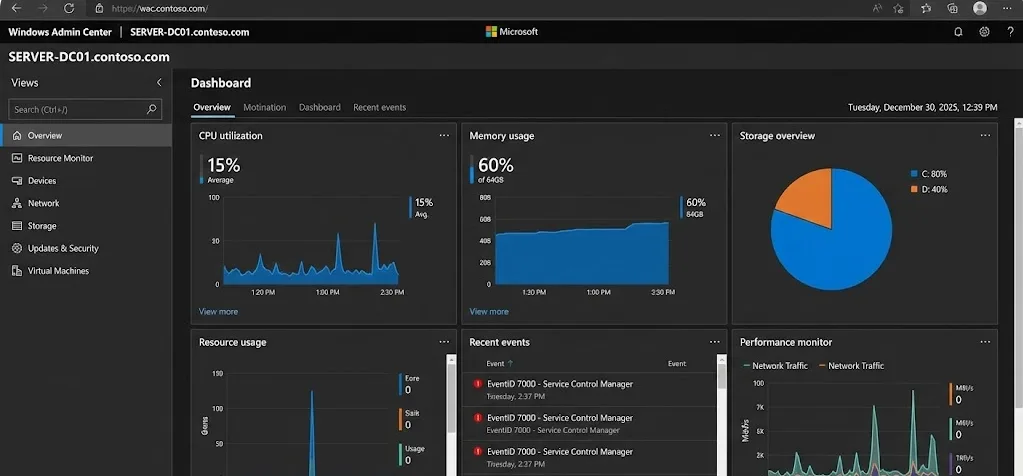This screenshot has height=476, width=1023.
Task: Sort recent events by Event column
Action: 499,364
